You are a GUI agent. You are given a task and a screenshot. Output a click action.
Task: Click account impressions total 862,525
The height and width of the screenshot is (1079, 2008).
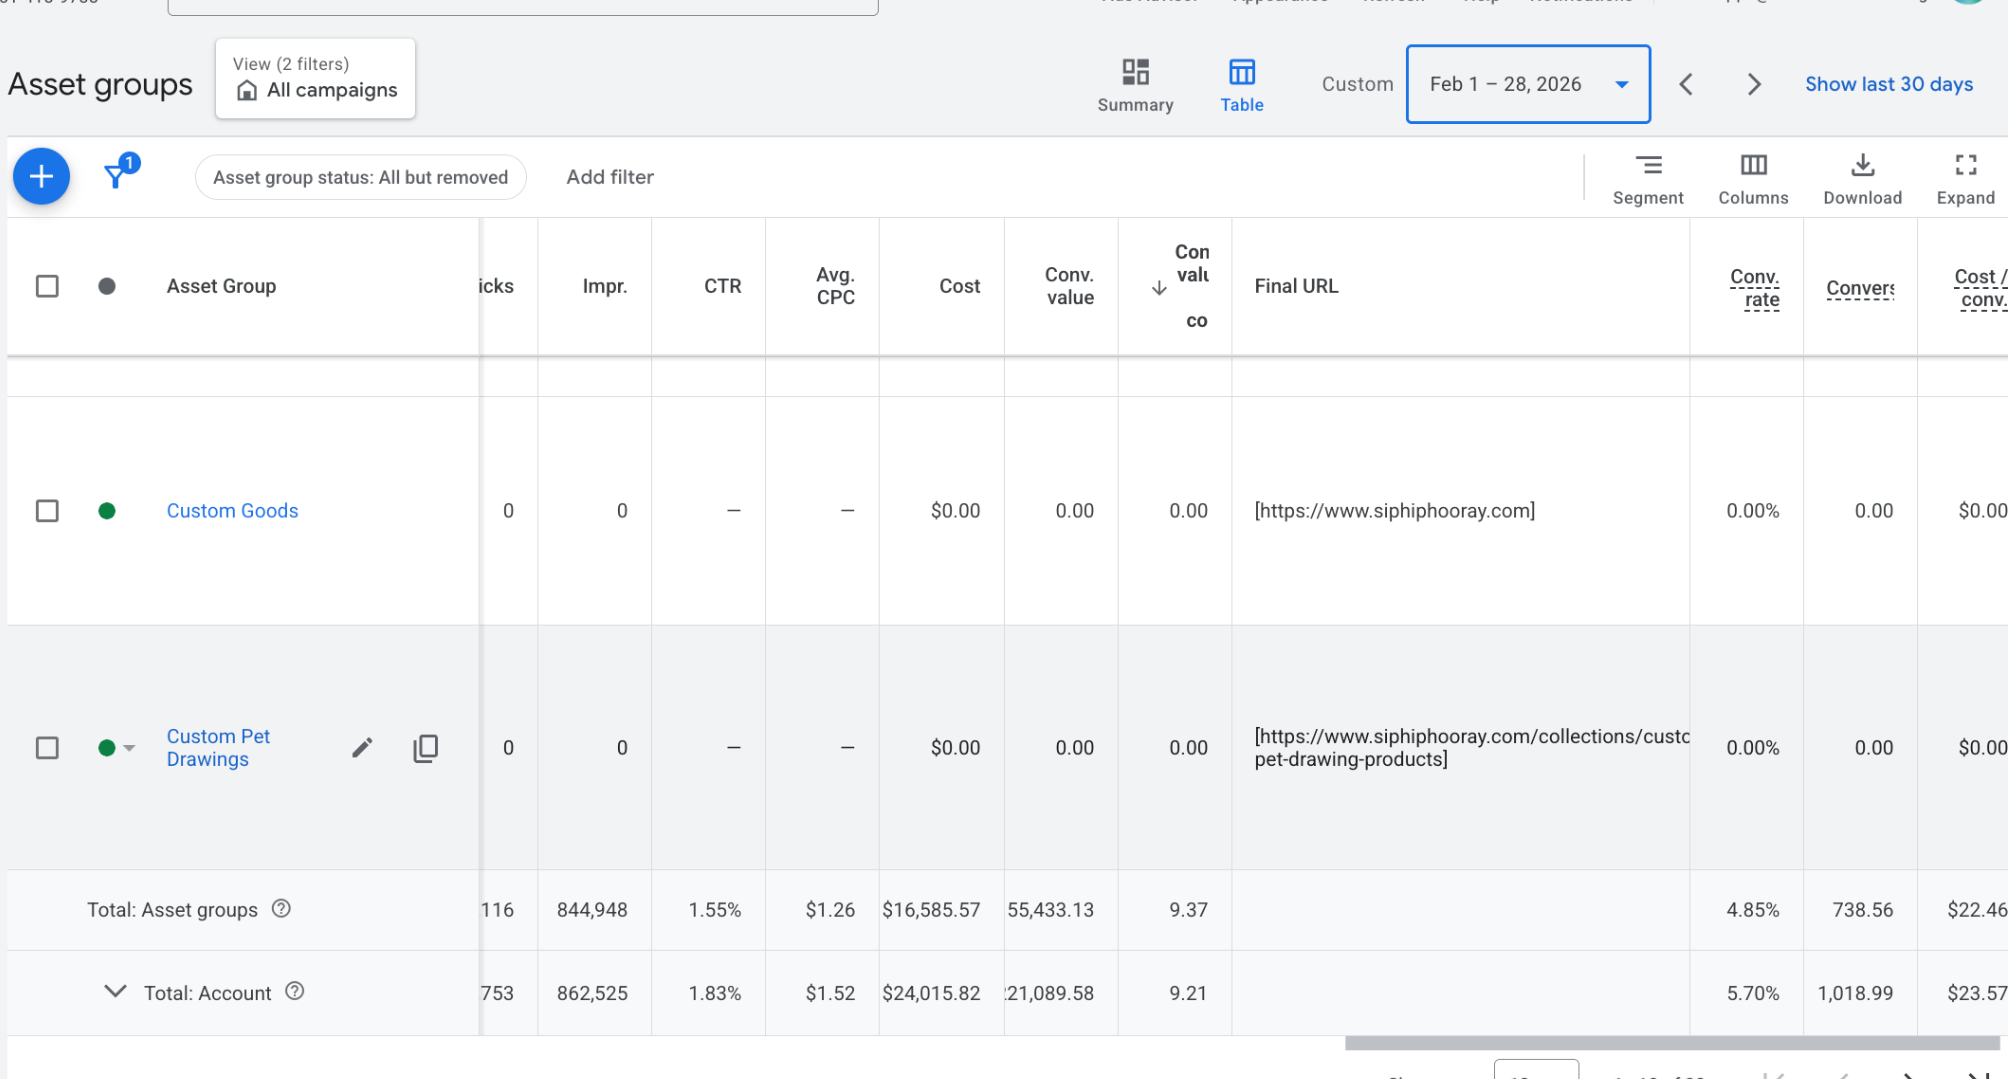[592, 993]
